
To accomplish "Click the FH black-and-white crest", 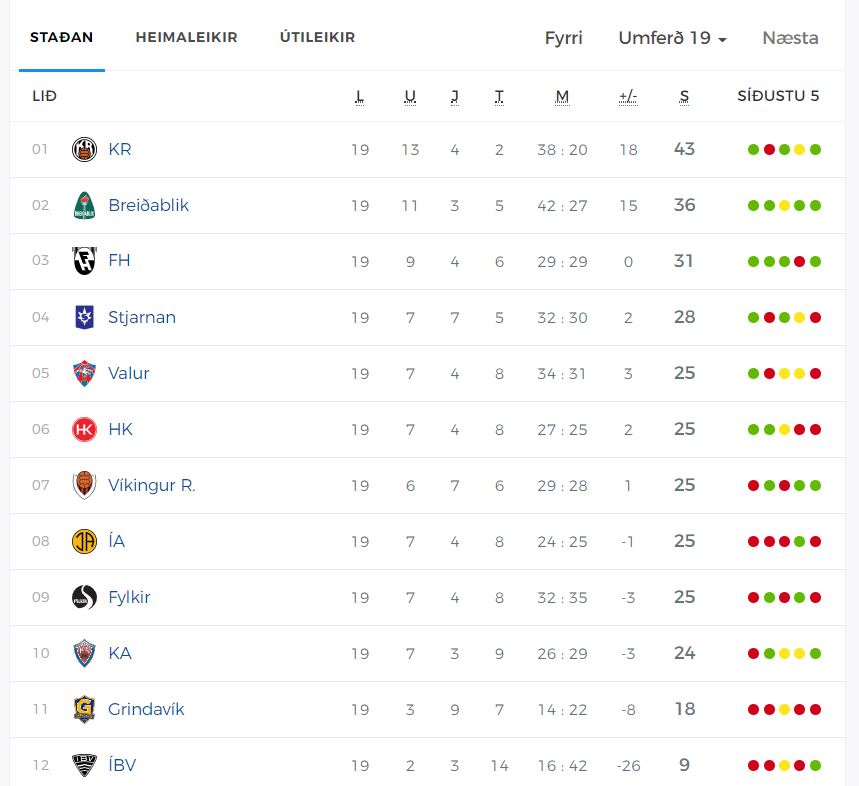I will [x=84, y=261].
